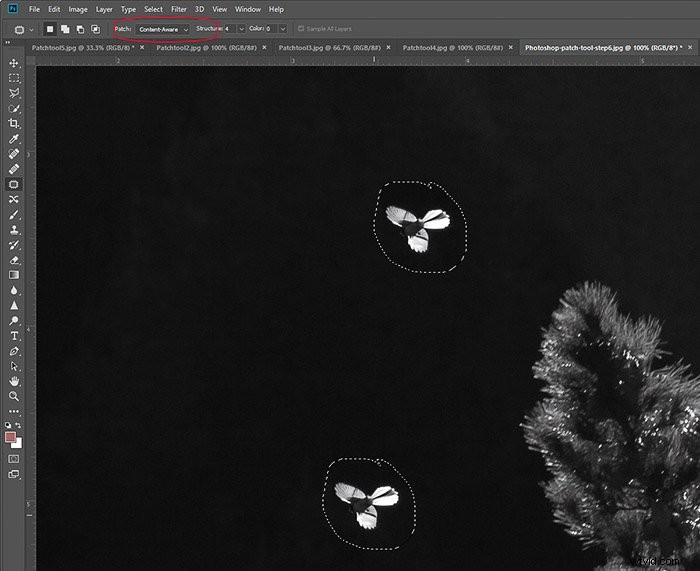Image resolution: width=700 pixels, height=571 pixels.
Task: Open the View menu
Action: pyautogui.click(x=219, y=9)
